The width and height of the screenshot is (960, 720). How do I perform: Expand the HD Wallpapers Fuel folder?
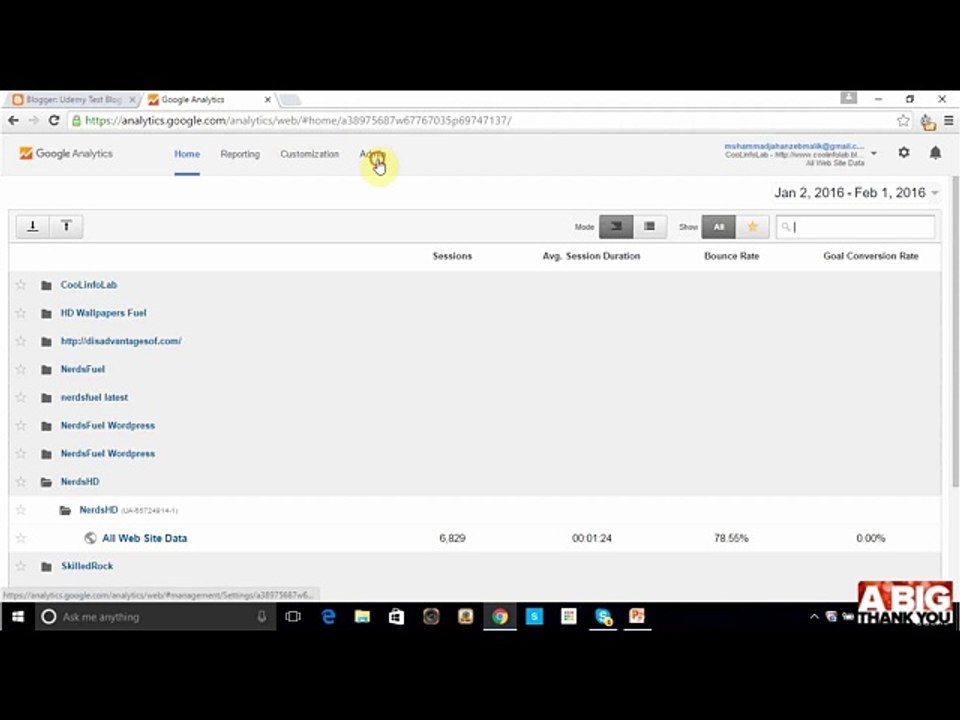click(46, 313)
